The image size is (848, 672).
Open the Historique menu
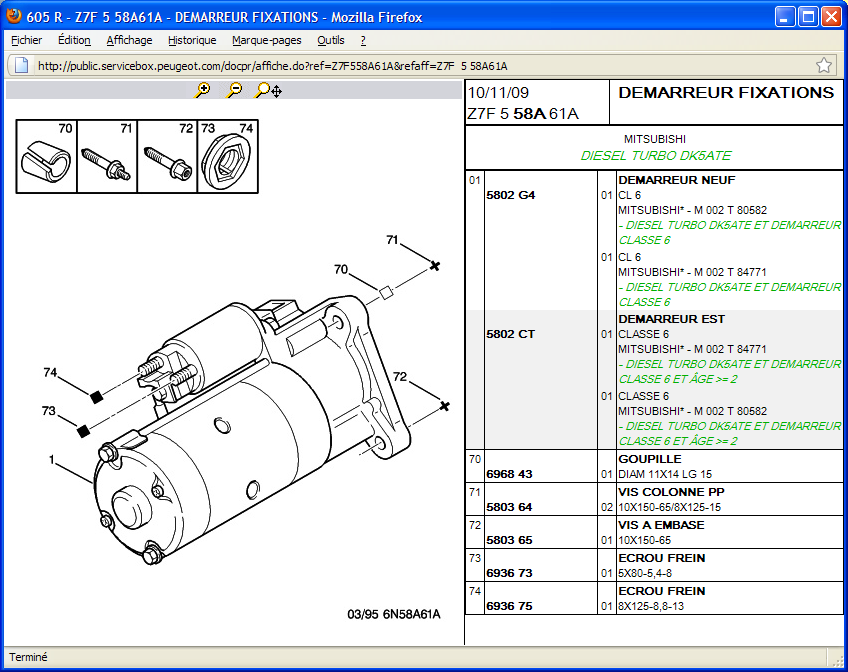click(192, 40)
